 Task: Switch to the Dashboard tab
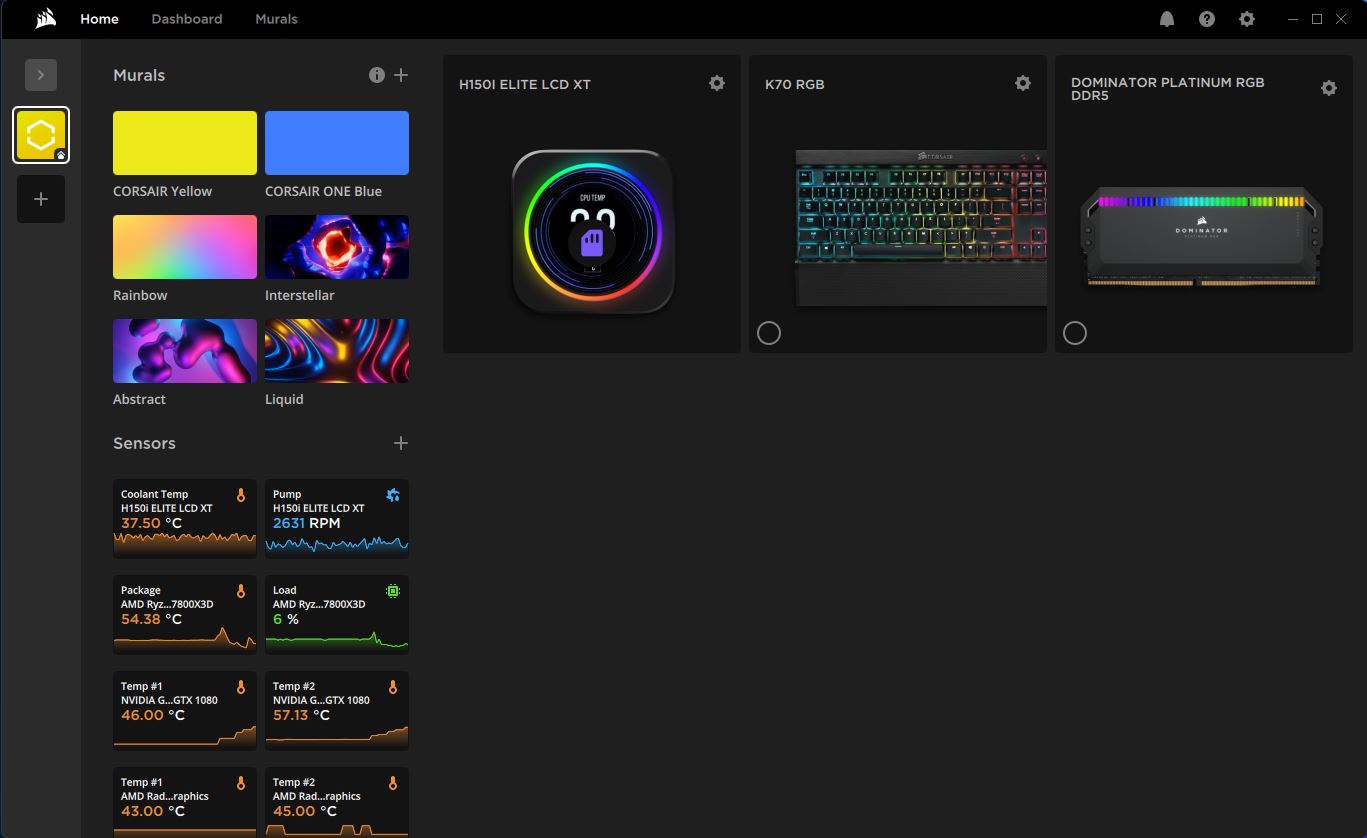(187, 19)
